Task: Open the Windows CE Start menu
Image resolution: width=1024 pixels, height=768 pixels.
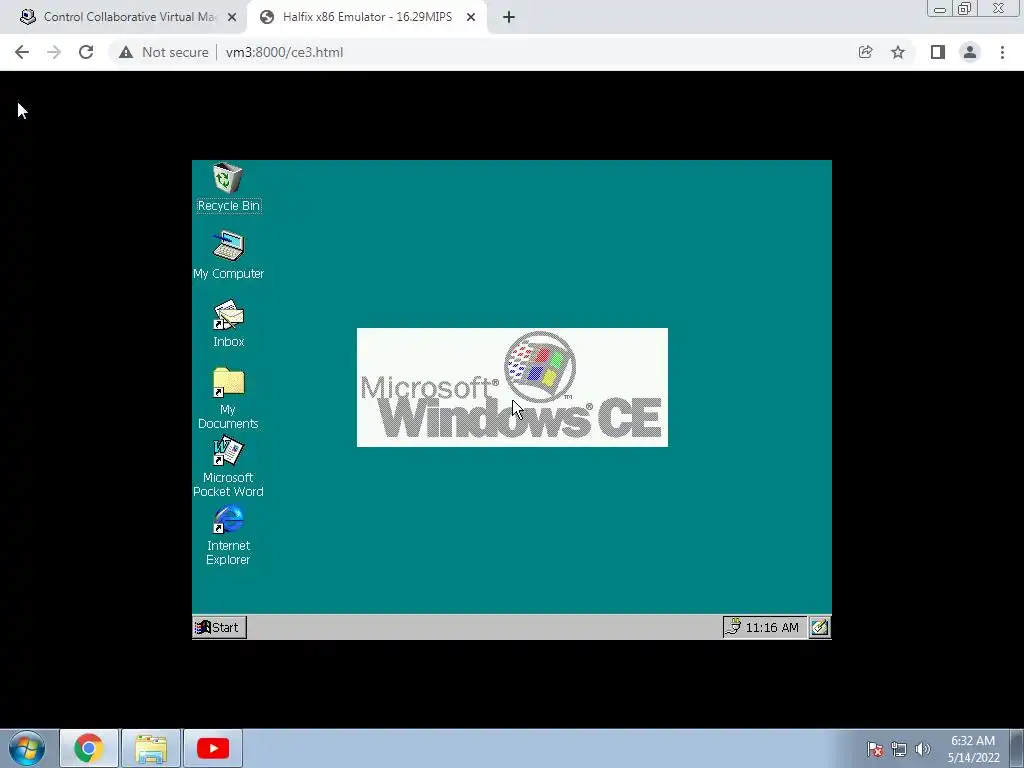Action: [x=219, y=627]
